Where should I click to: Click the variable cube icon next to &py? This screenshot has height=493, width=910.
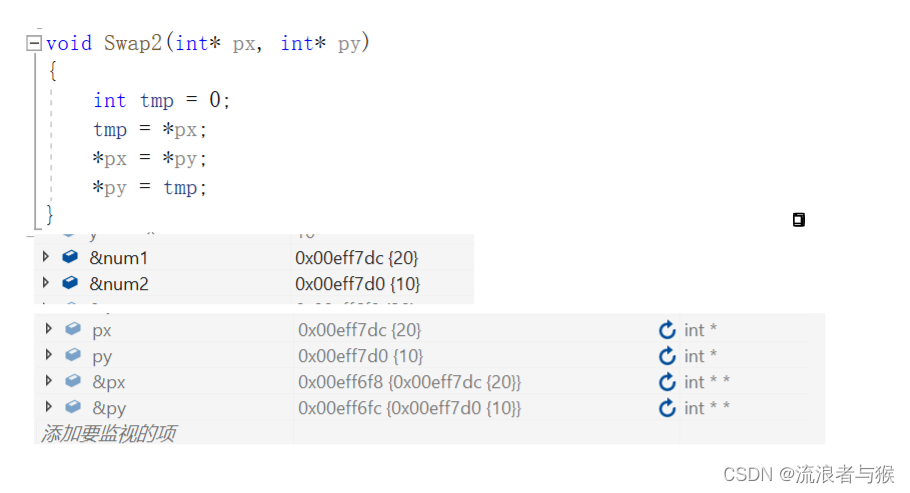73,406
